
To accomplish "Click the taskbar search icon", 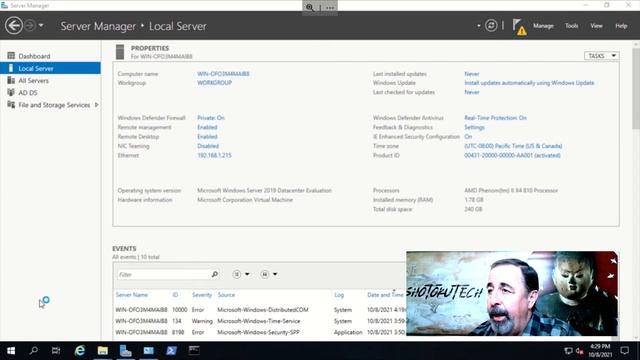I will tap(34, 351).
